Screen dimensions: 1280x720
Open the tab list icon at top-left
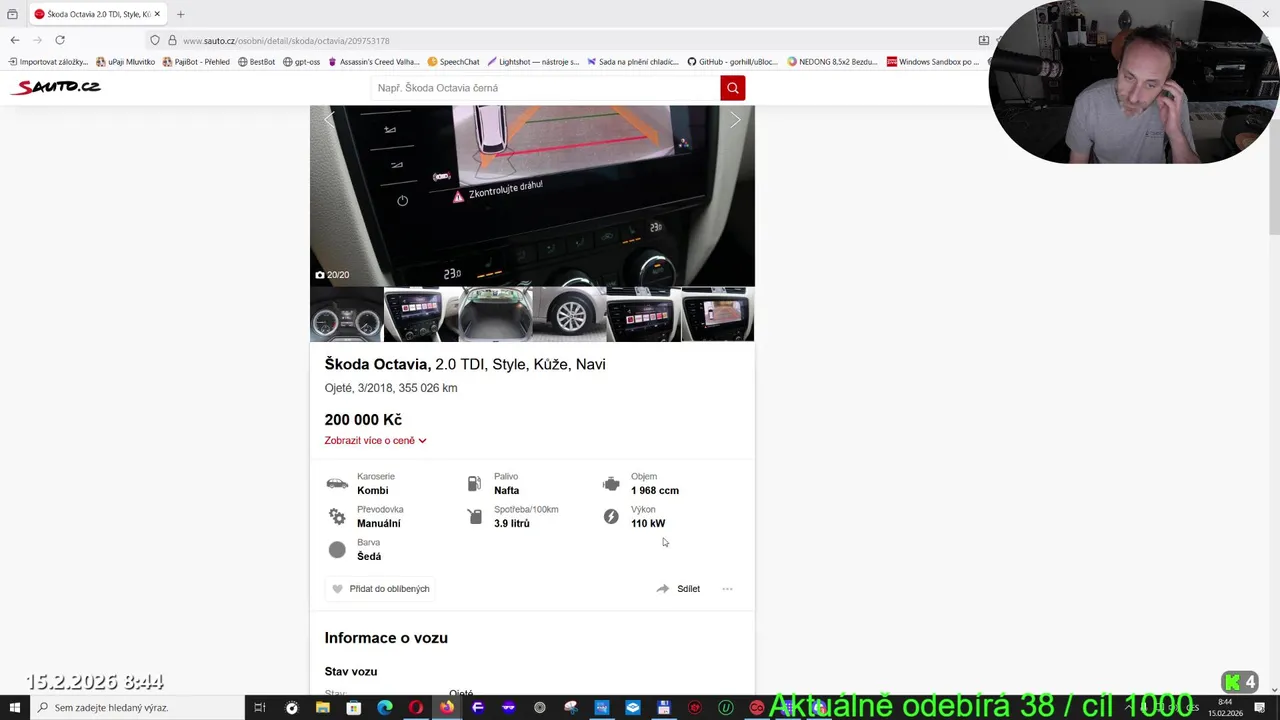pos(12,14)
